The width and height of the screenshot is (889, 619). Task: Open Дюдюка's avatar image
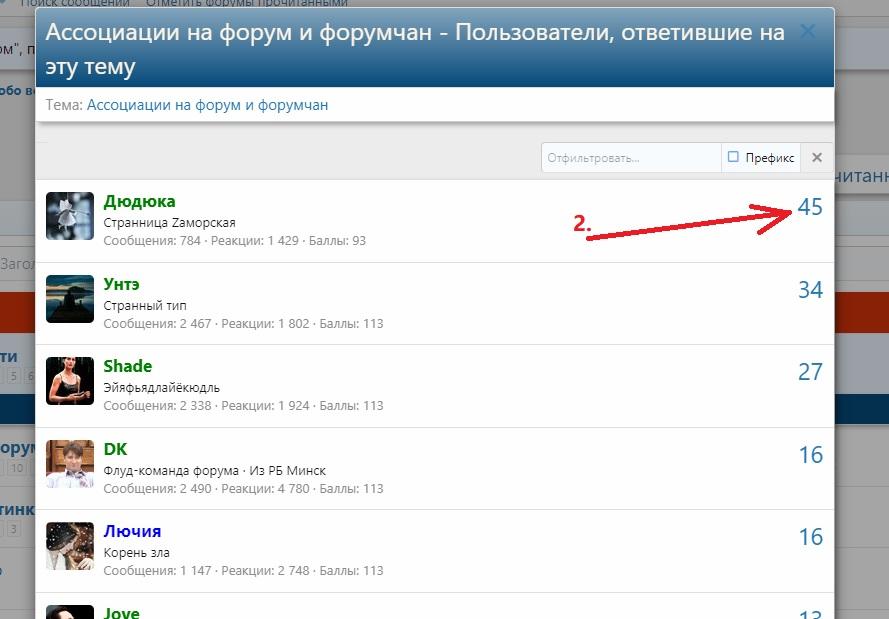tap(70, 216)
